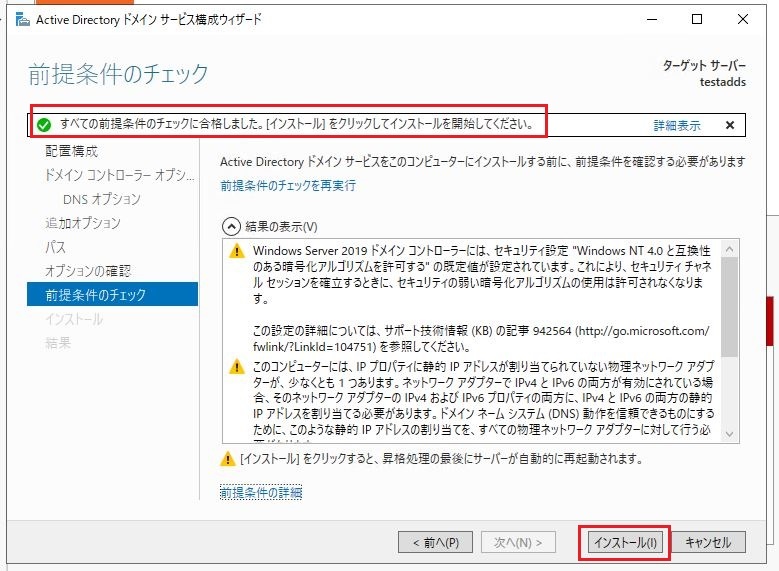The width and height of the screenshot is (779, 571).
Task: Select DNS オプション step
Action: (102, 199)
